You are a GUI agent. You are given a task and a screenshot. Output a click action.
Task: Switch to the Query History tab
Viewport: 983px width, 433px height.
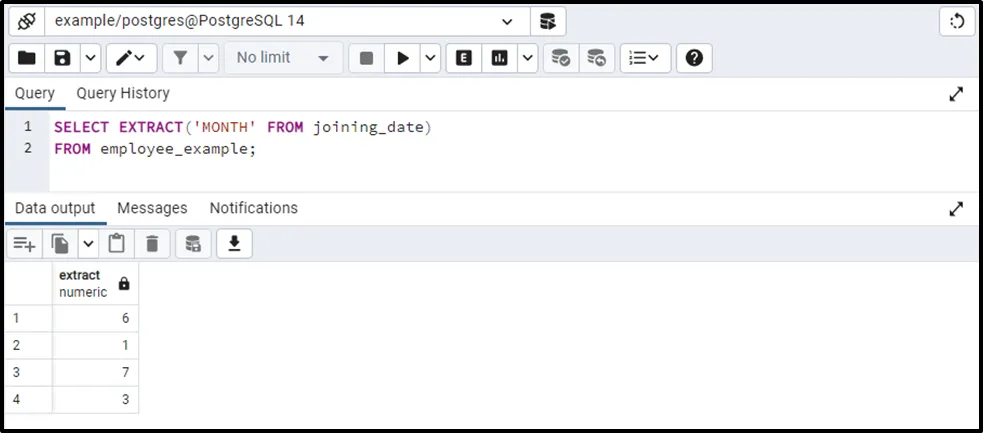point(123,93)
